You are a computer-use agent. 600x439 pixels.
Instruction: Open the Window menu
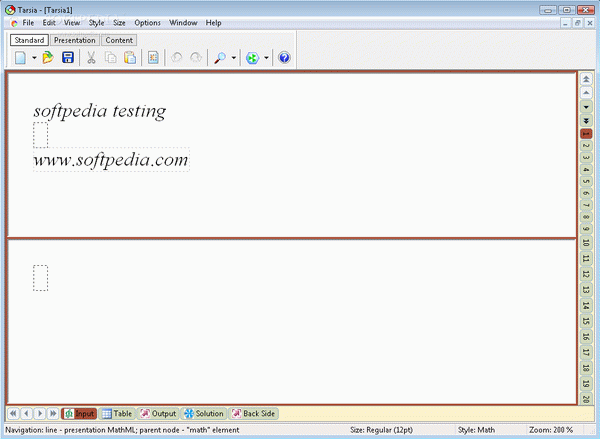183,23
